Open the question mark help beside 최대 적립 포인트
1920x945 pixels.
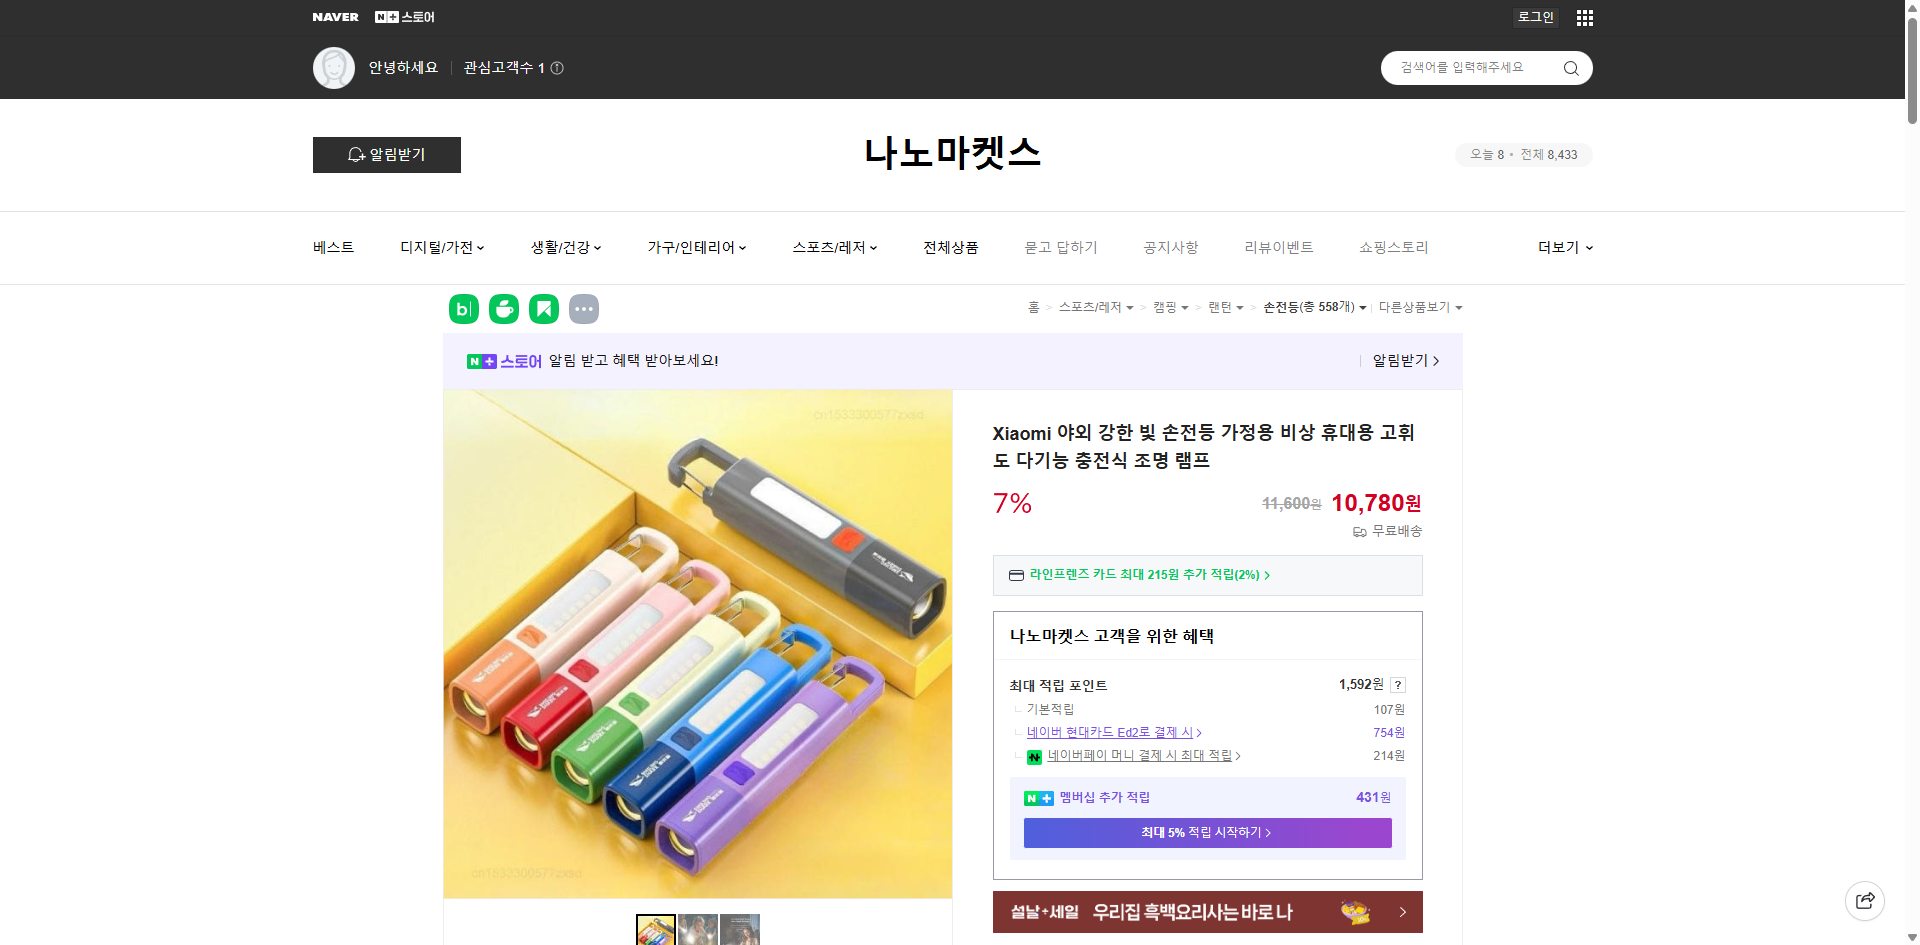click(x=1398, y=685)
